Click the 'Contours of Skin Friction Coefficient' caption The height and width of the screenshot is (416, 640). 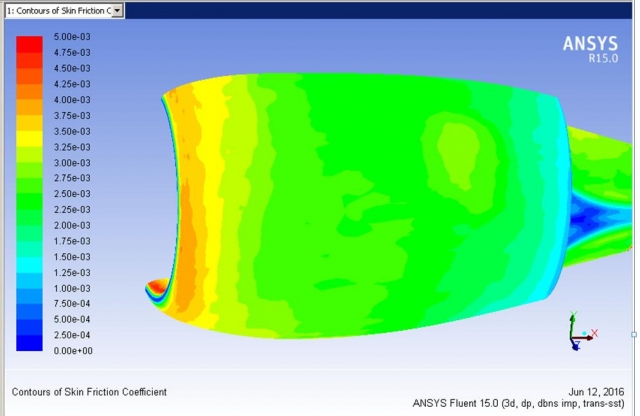coord(87,390)
